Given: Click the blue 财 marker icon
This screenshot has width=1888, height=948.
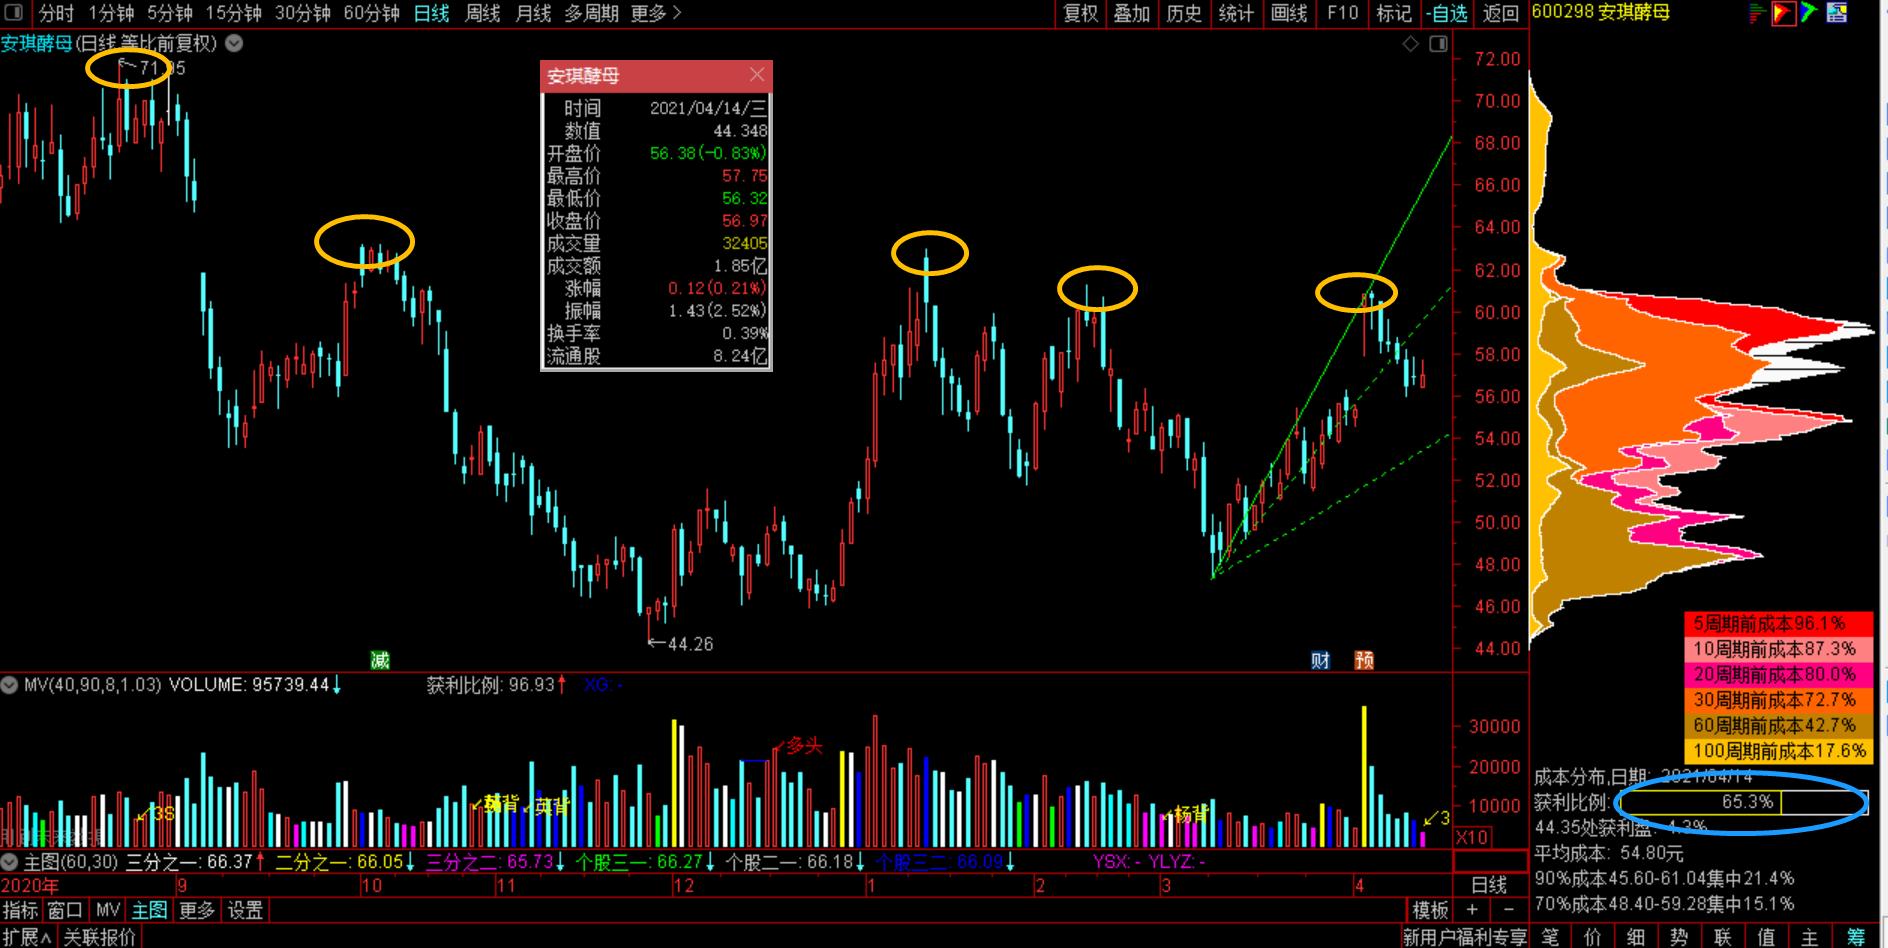Looking at the screenshot, I should point(1320,660).
